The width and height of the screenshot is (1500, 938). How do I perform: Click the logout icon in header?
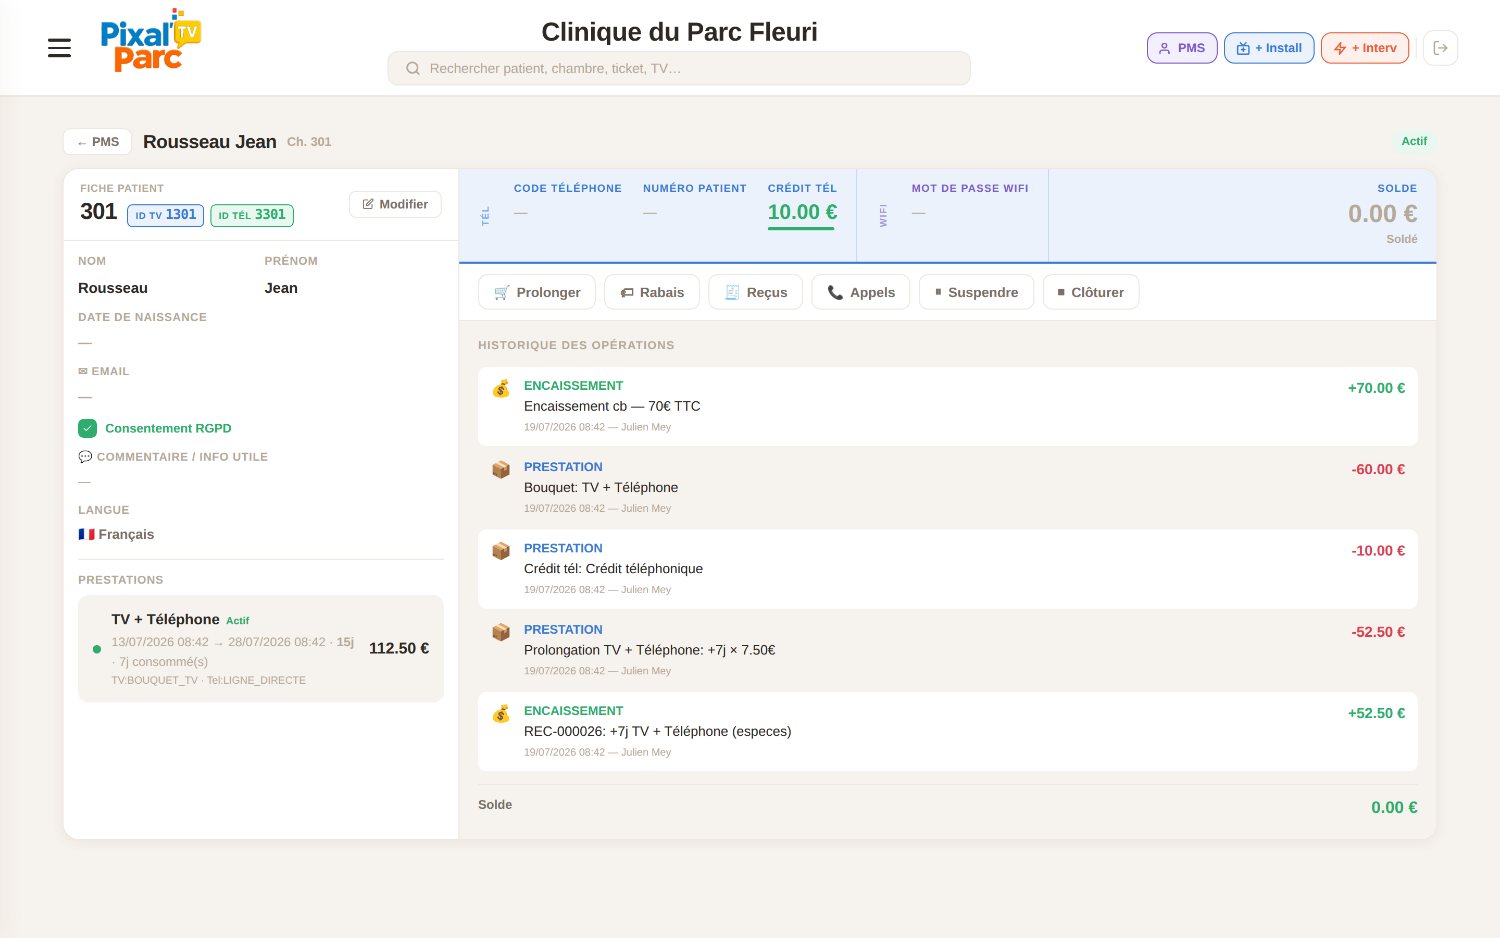[1440, 48]
